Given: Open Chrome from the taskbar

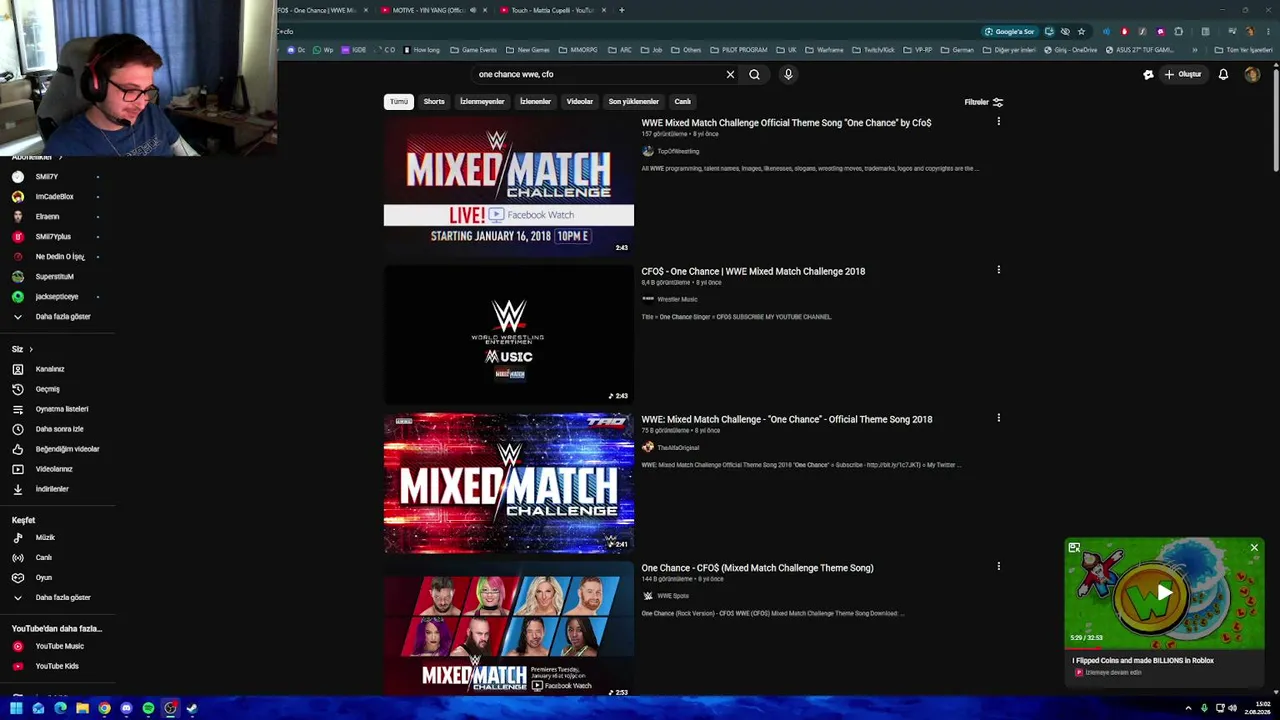Looking at the screenshot, I should [104, 709].
